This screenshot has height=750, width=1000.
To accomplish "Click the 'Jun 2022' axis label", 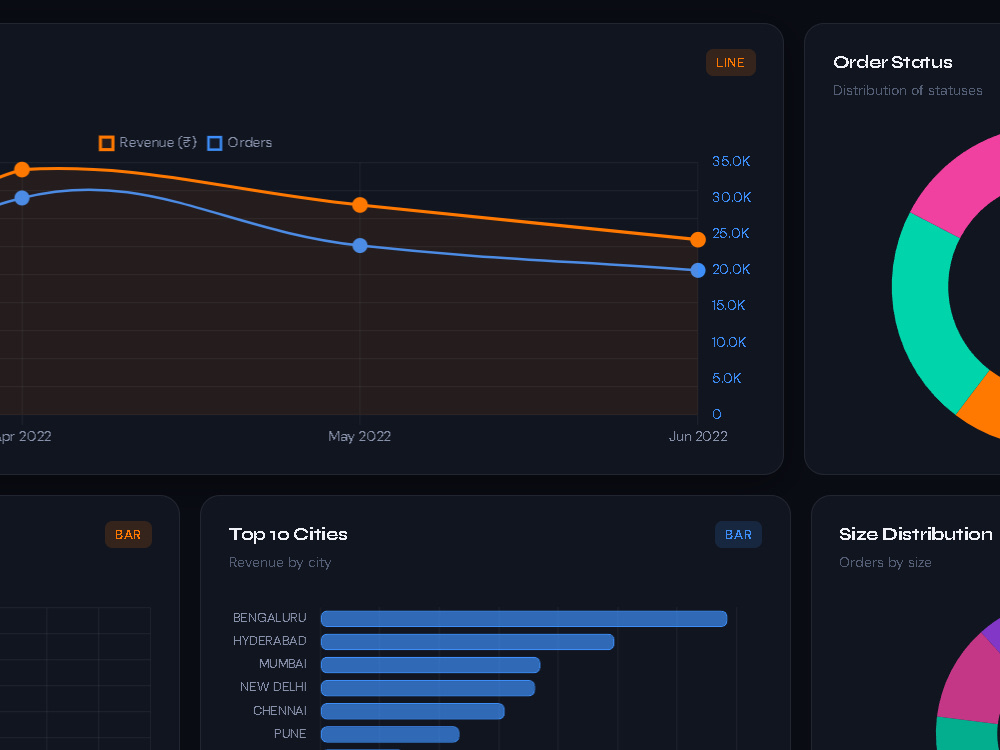I will coord(698,436).
